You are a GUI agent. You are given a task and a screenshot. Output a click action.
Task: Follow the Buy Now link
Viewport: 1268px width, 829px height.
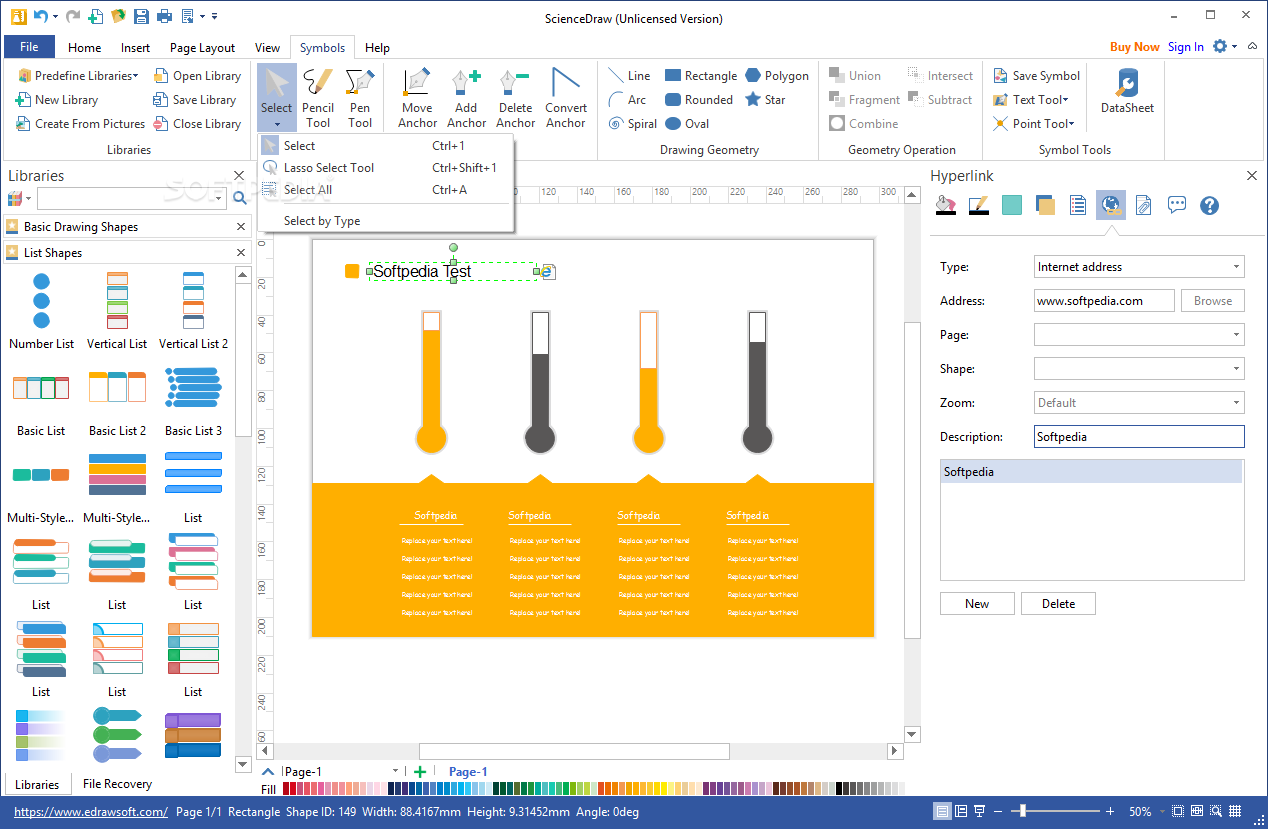pos(1134,47)
